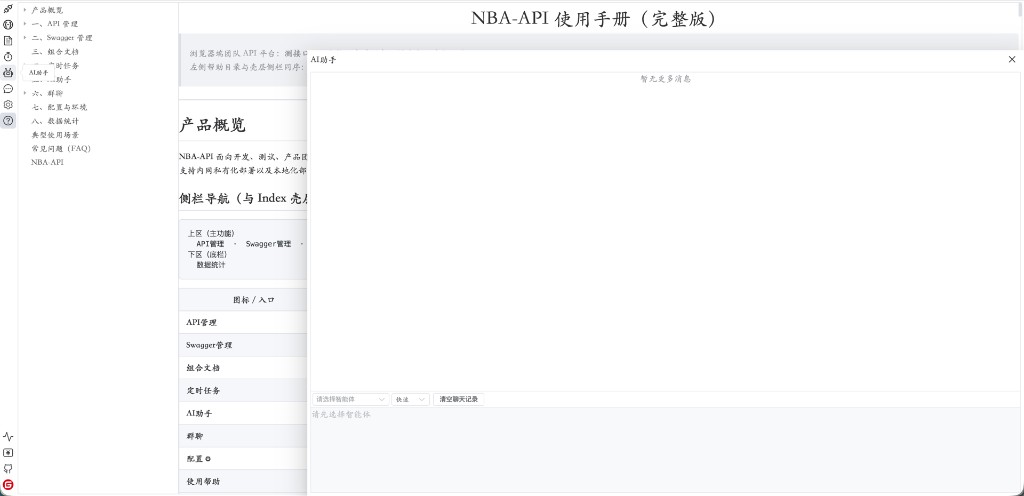1024x496 pixels.
Task: Click the 定时任务 table row cell
Action: click(202, 391)
